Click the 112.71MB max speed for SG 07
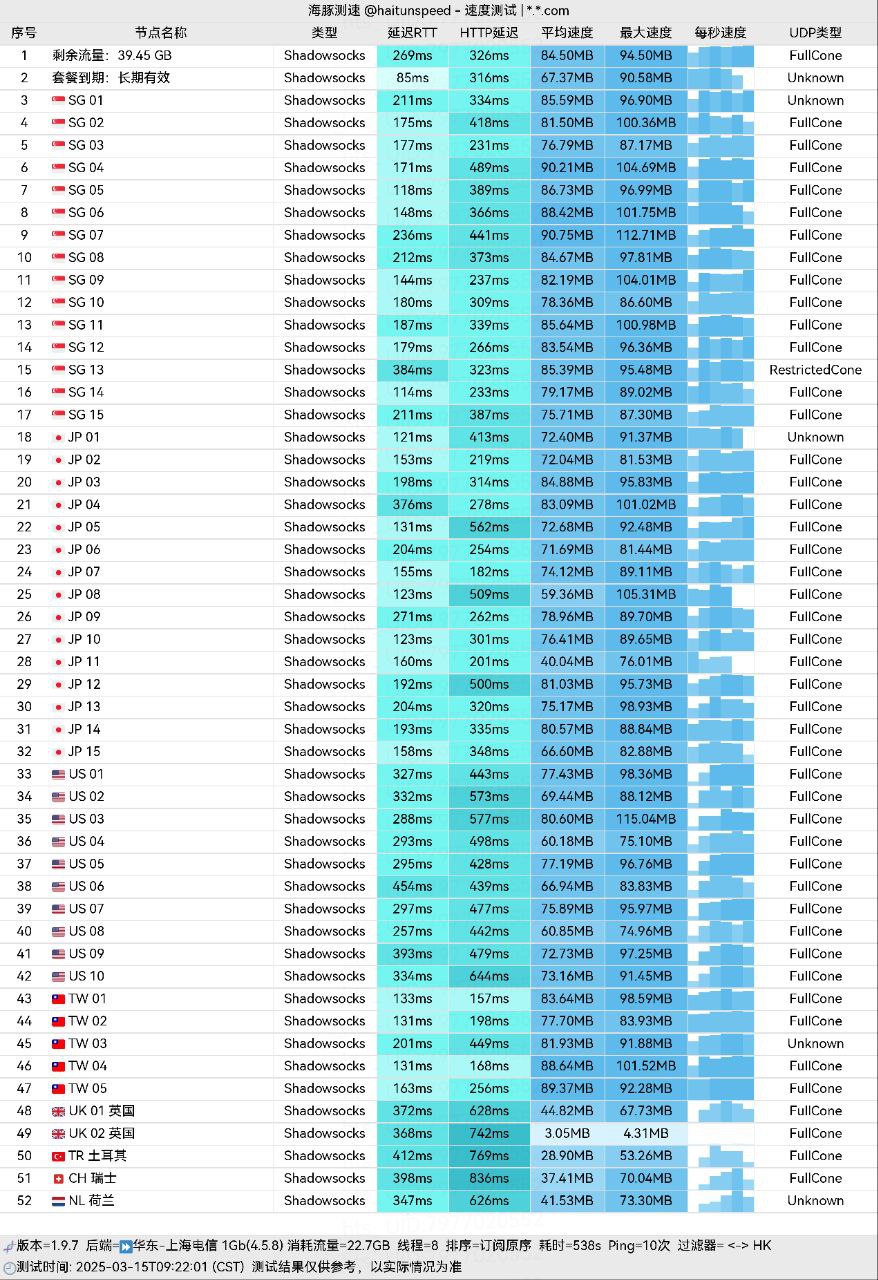The height and width of the screenshot is (1280, 878). tap(646, 235)
